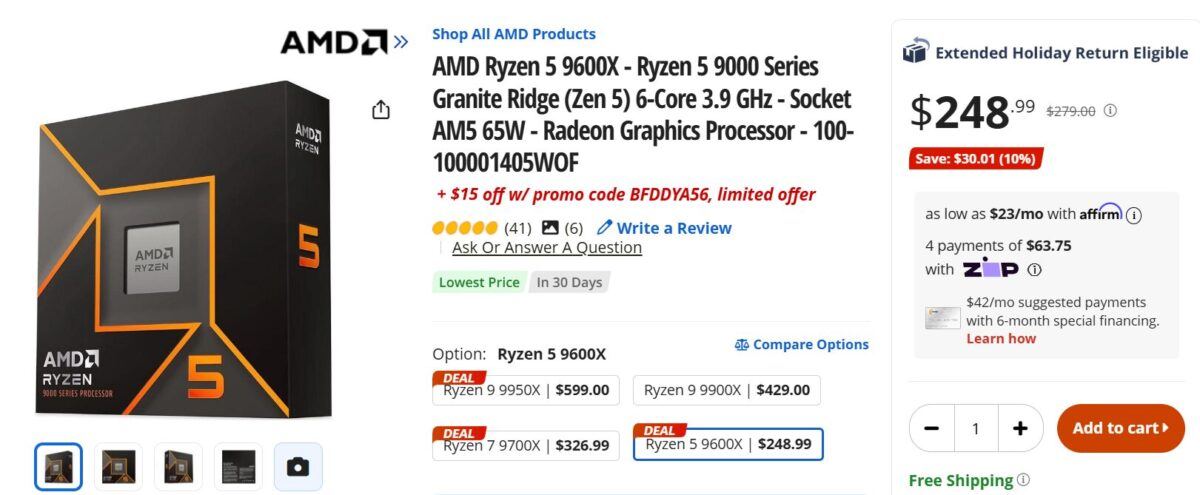The width and height of the screenshot is (1200, 495).
Task: Open Ask Or Answer A Question
Action: tap(546, 248)
